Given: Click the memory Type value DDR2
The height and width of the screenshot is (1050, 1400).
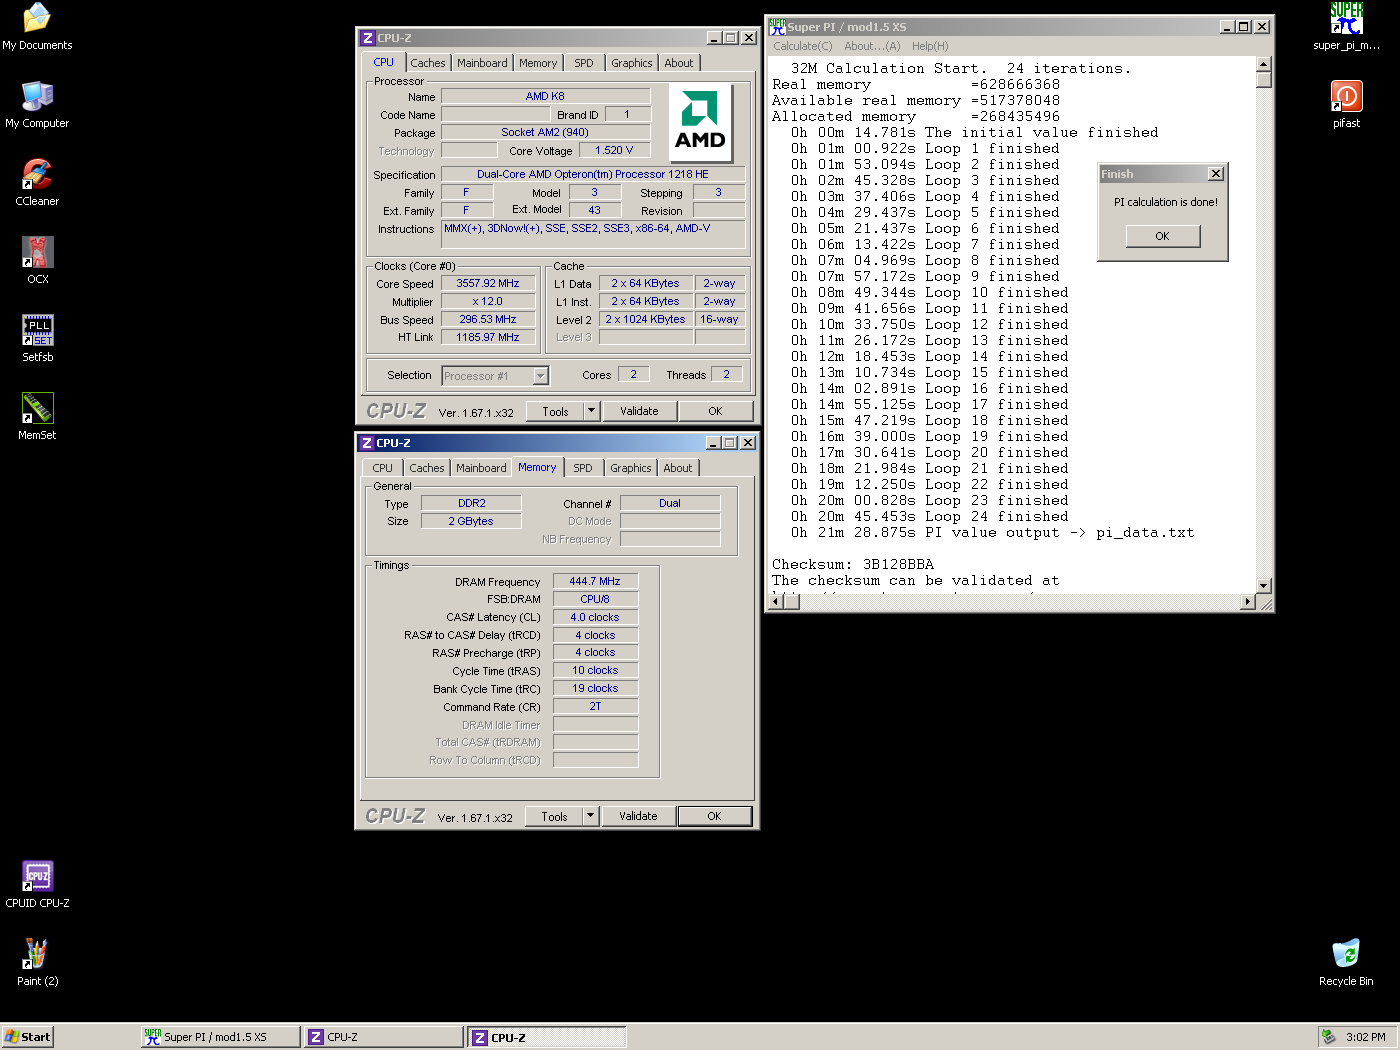Looking at the screenshot, I should point(472,503).
